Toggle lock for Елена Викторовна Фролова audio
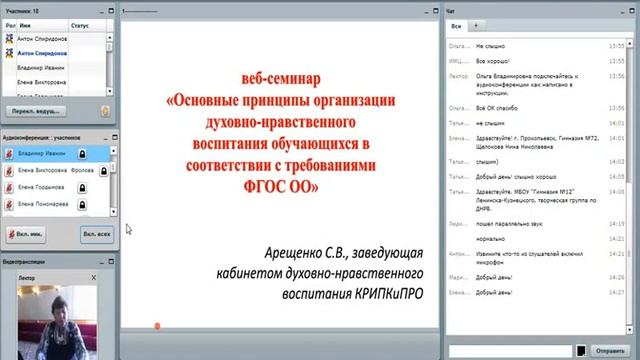 pyautogui.click(x=104, y=171)
